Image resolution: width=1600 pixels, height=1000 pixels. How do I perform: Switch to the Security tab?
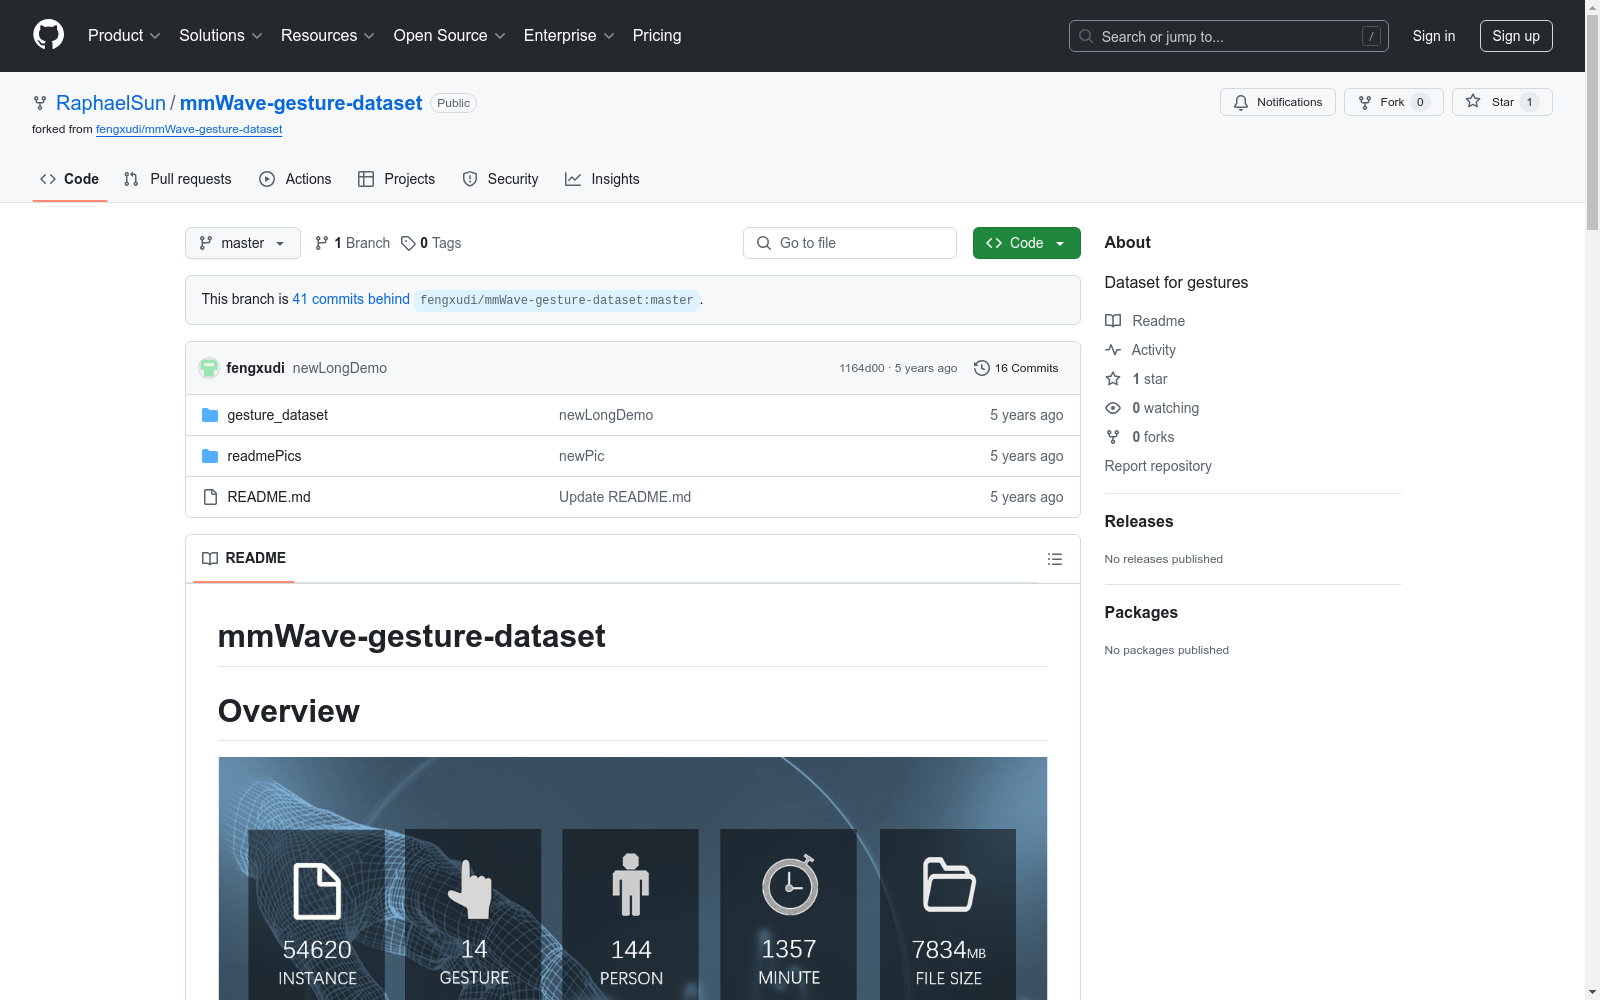tap(500, 179)
